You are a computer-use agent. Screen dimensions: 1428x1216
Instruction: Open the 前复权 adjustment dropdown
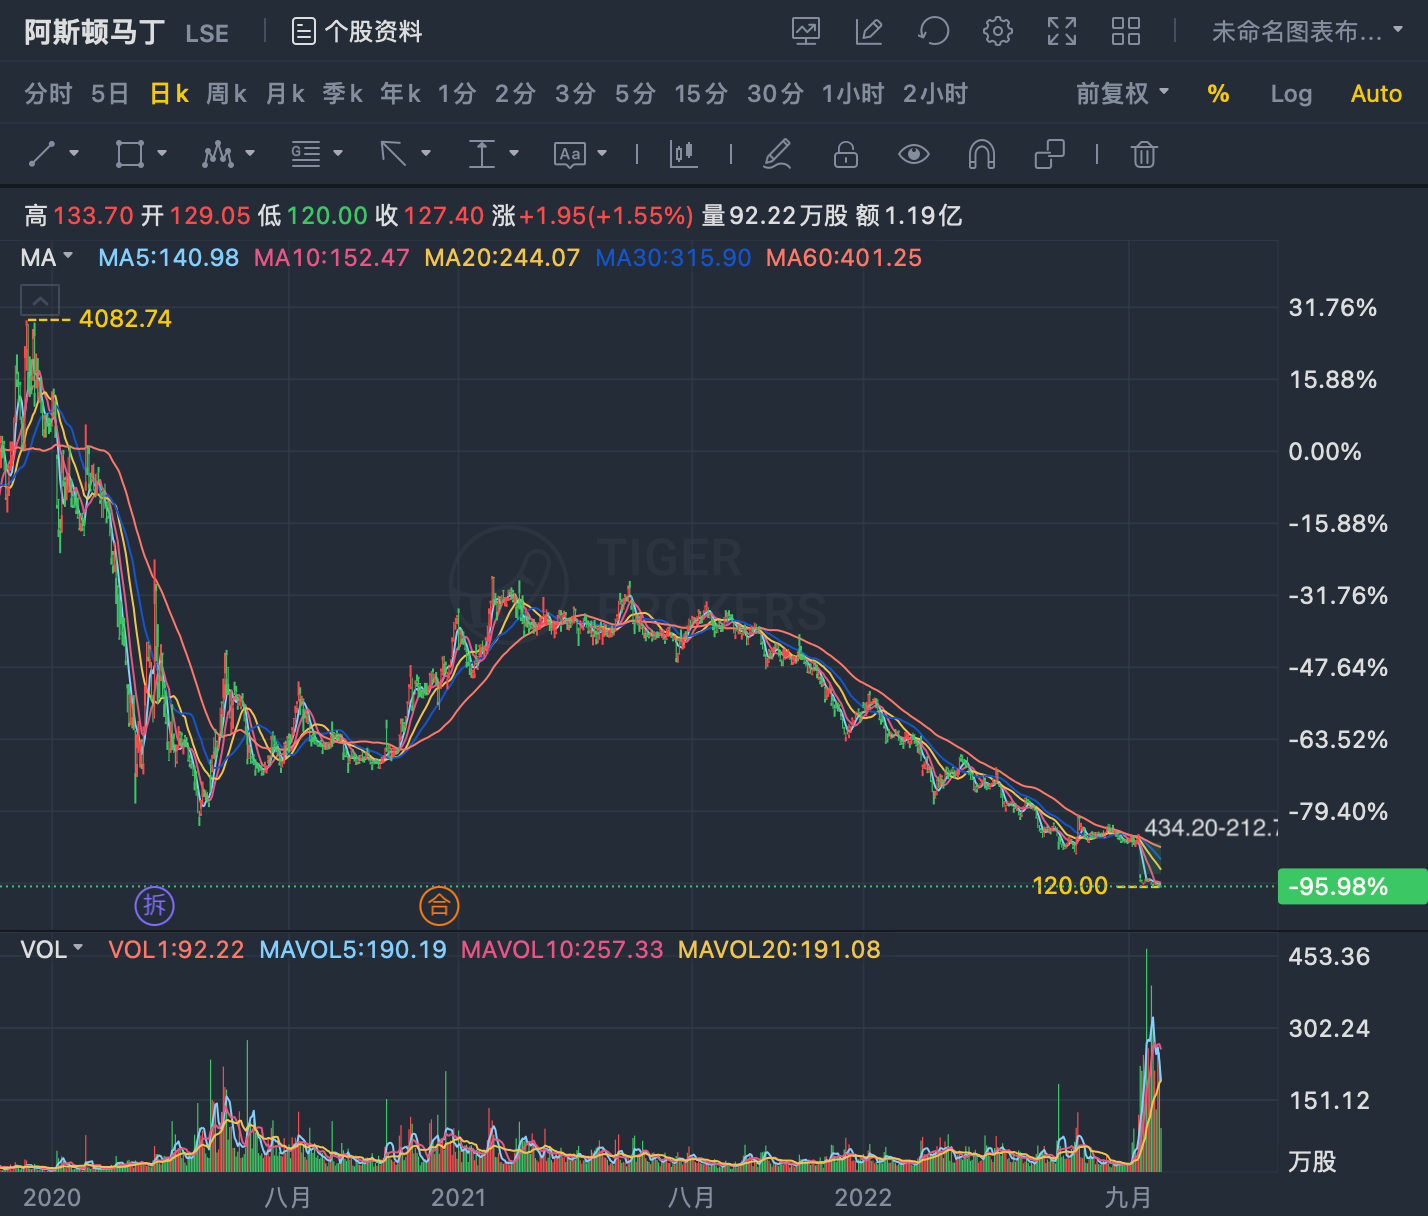[x=1122, y=94]
